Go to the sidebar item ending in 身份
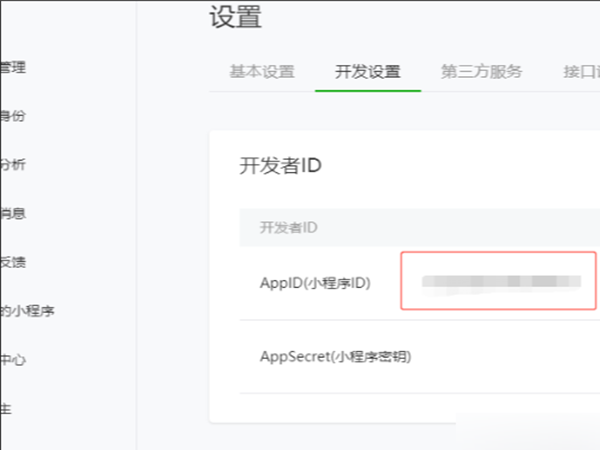The height and width of the screenshot is (450, 600). (13, 116)
